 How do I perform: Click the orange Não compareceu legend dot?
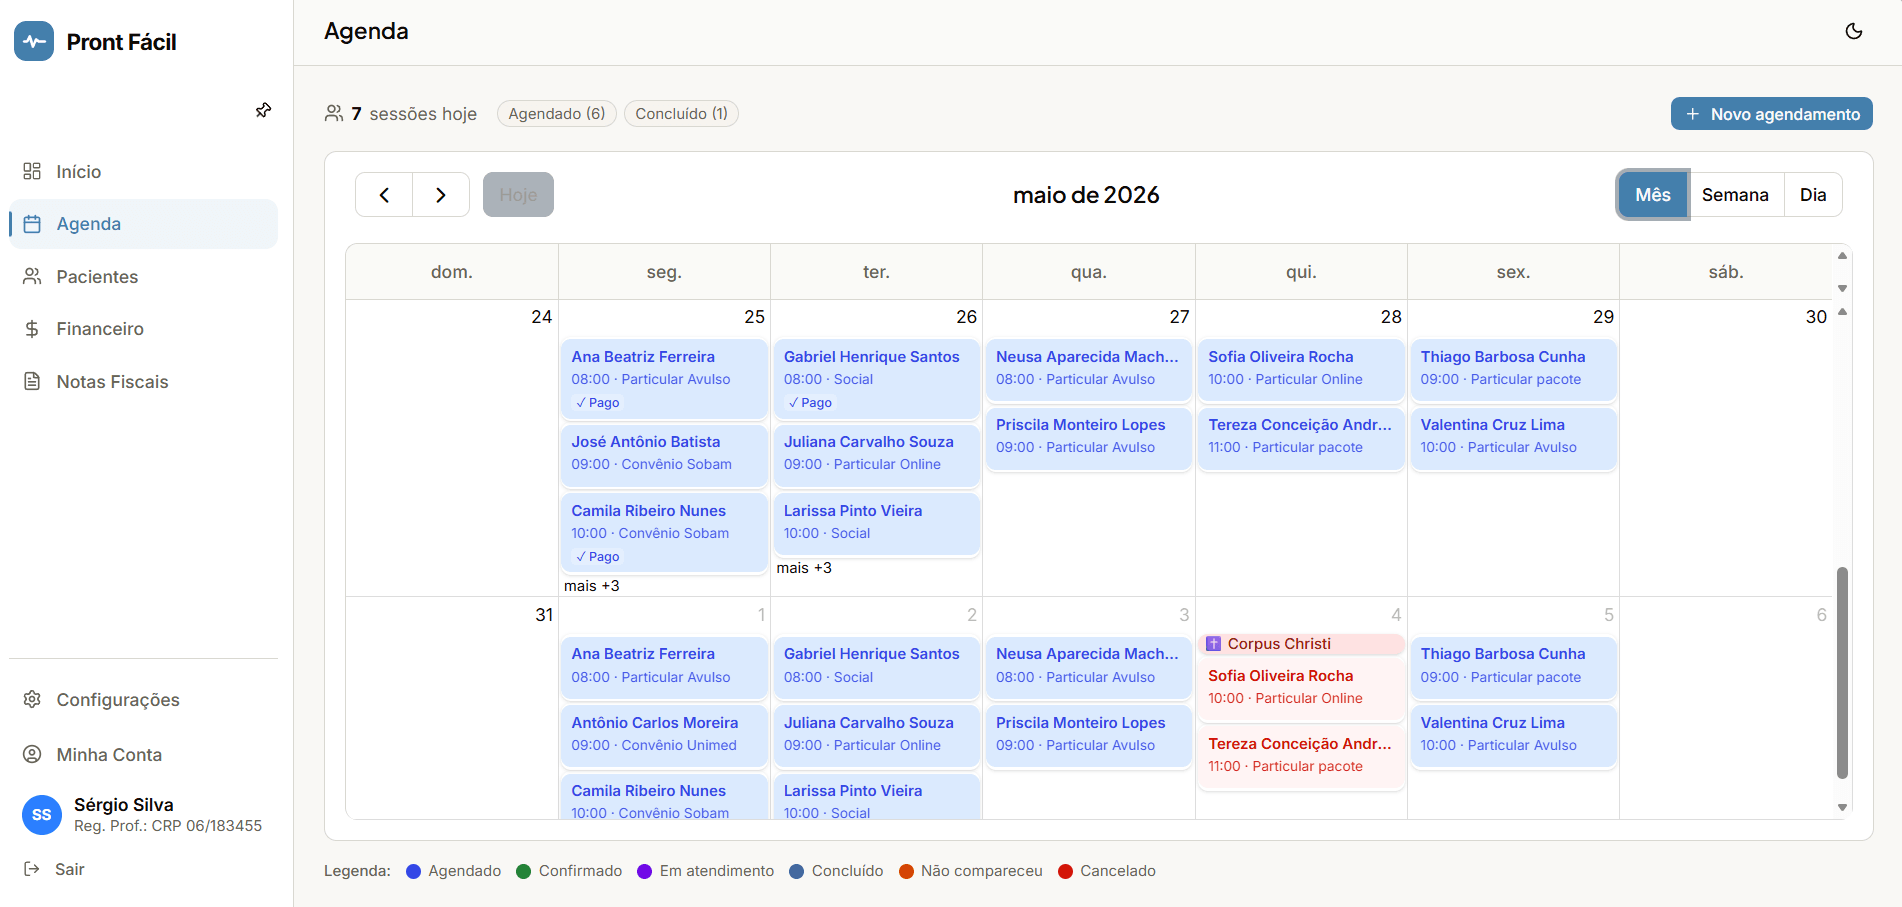pyautogui.click(x=906, y=871)
